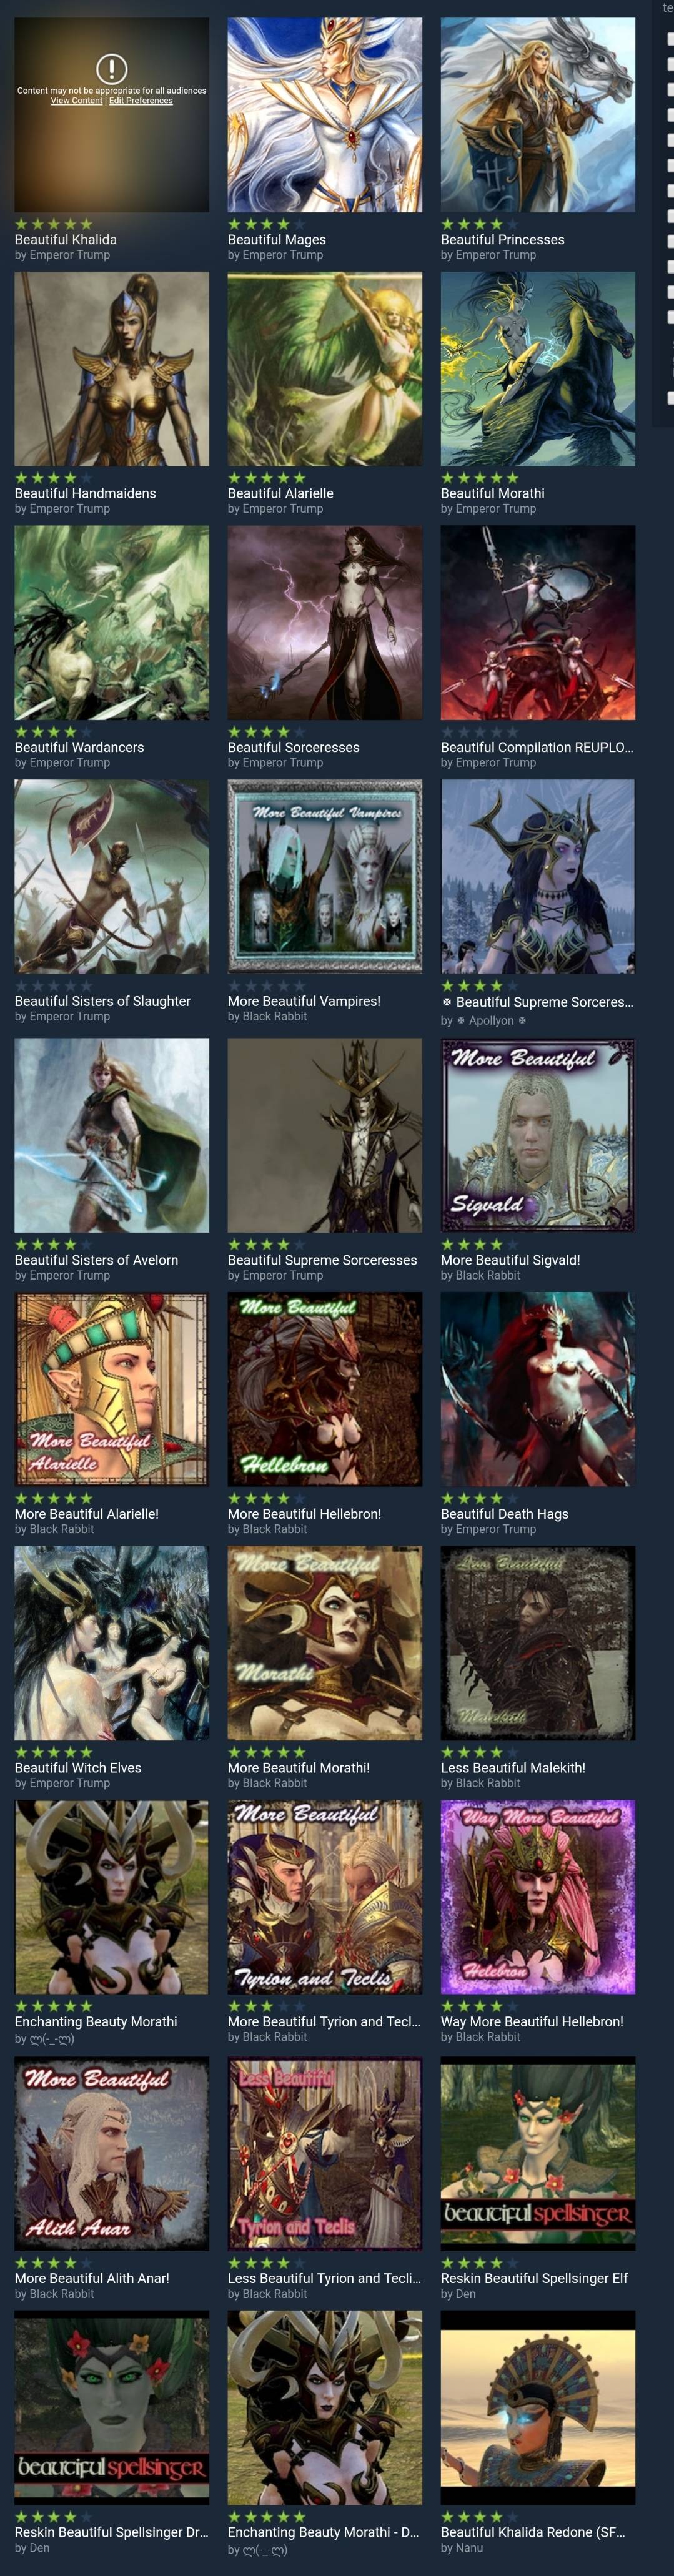Open the Edit Preferences link
Screen dimensions: 674x2576
(141, 101)
